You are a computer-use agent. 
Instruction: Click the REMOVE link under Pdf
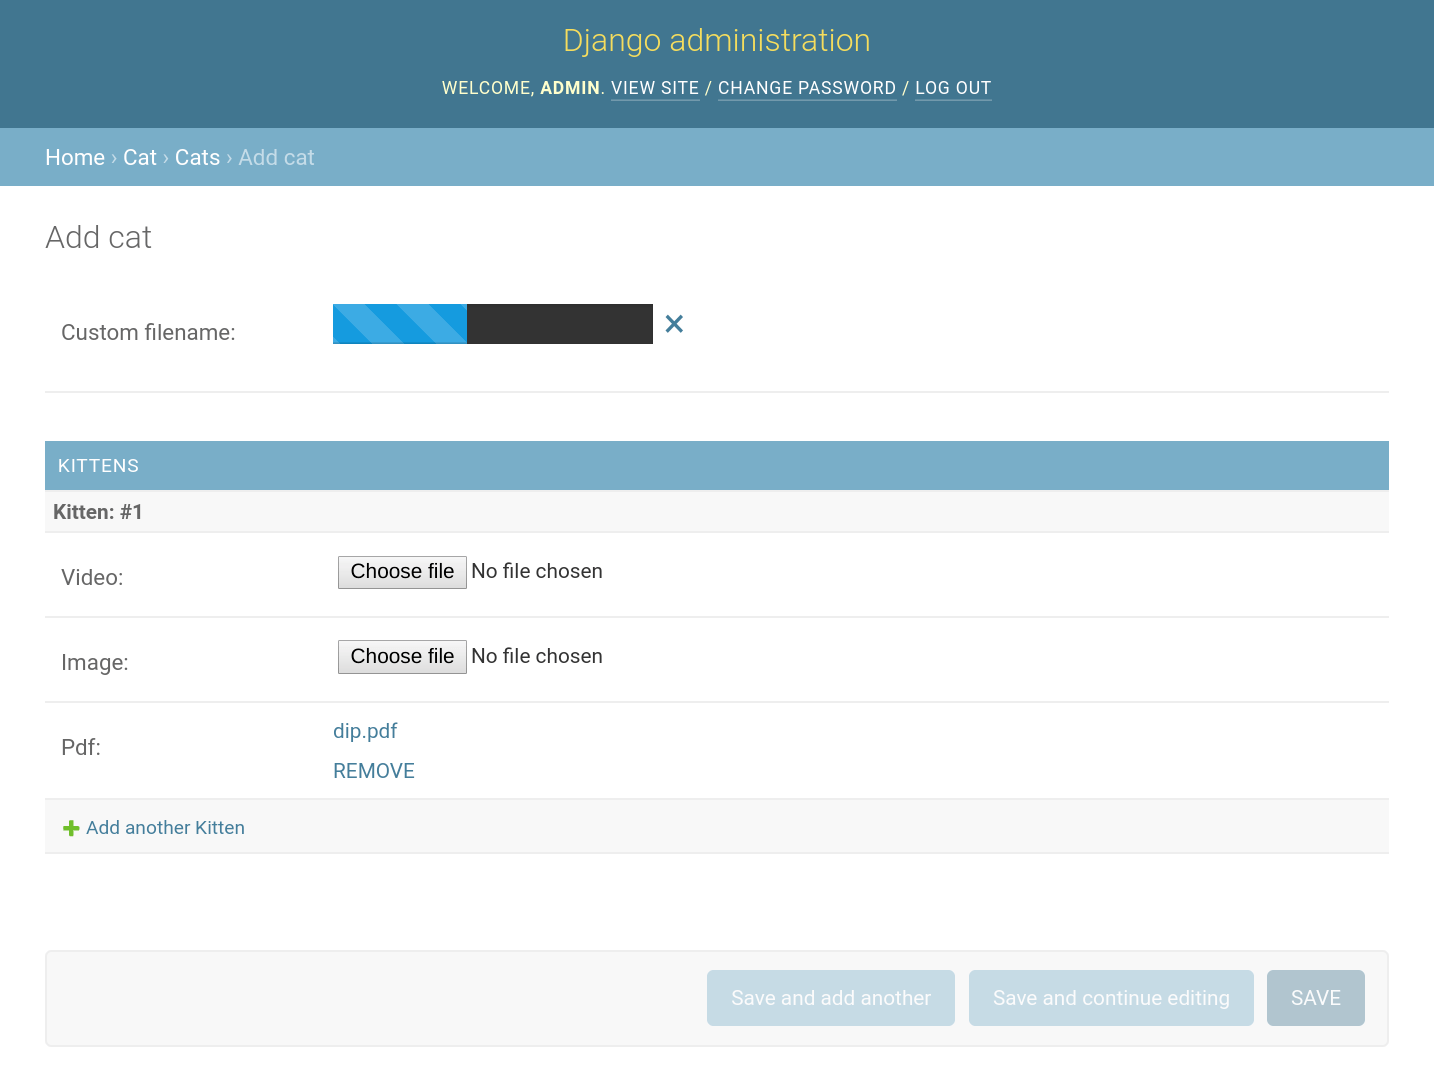click(373, 770)
